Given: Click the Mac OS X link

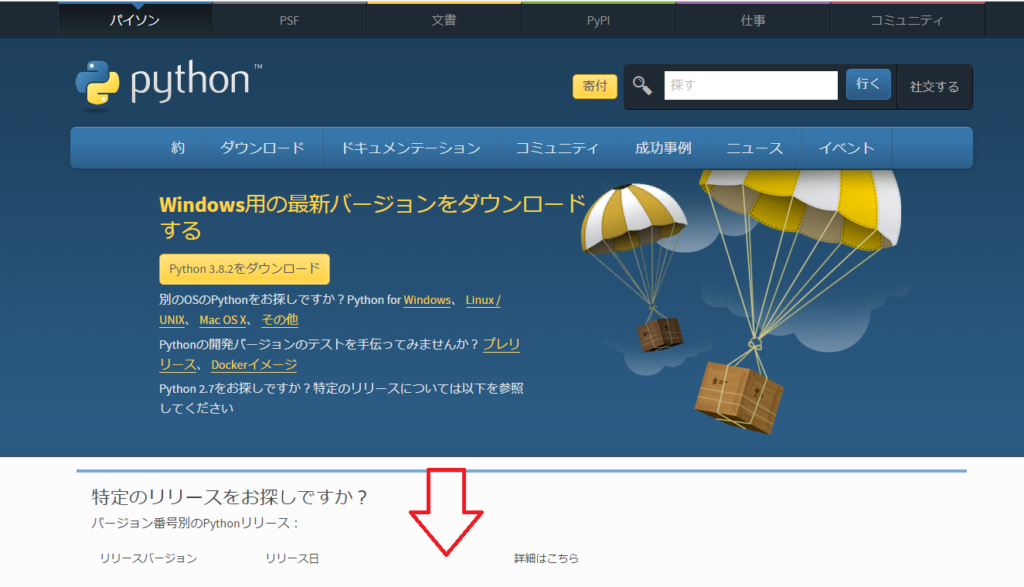Looking at the screenshot, I should coord(220,320).
